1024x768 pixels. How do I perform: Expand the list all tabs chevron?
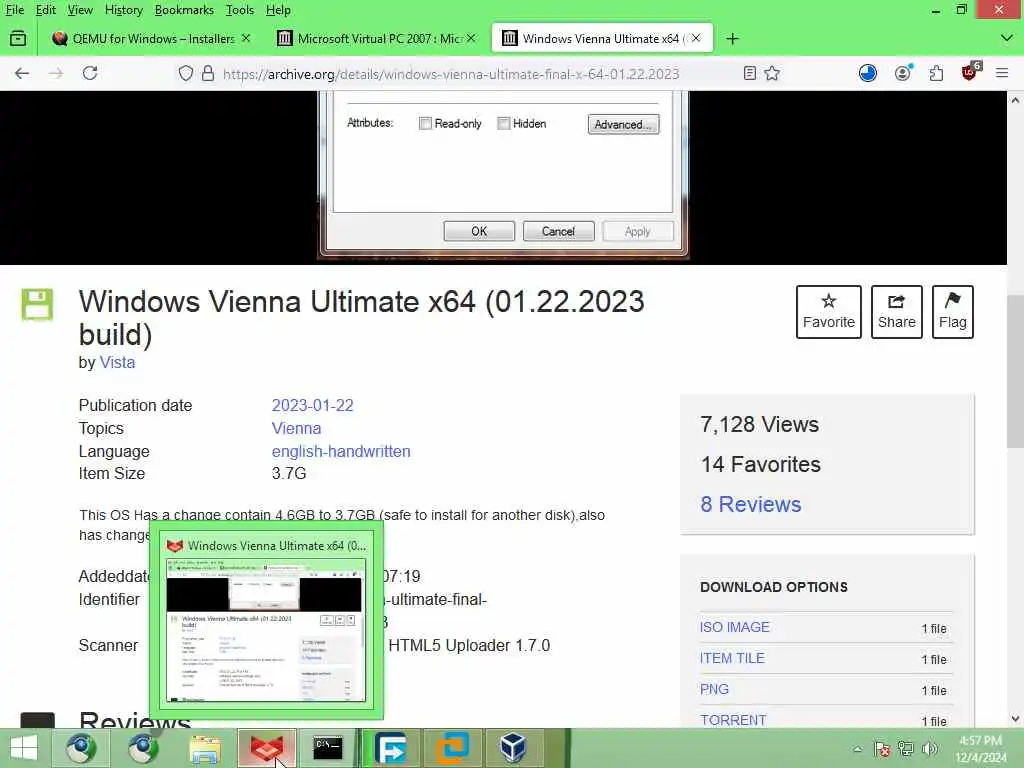click(x=1007, y=39)
